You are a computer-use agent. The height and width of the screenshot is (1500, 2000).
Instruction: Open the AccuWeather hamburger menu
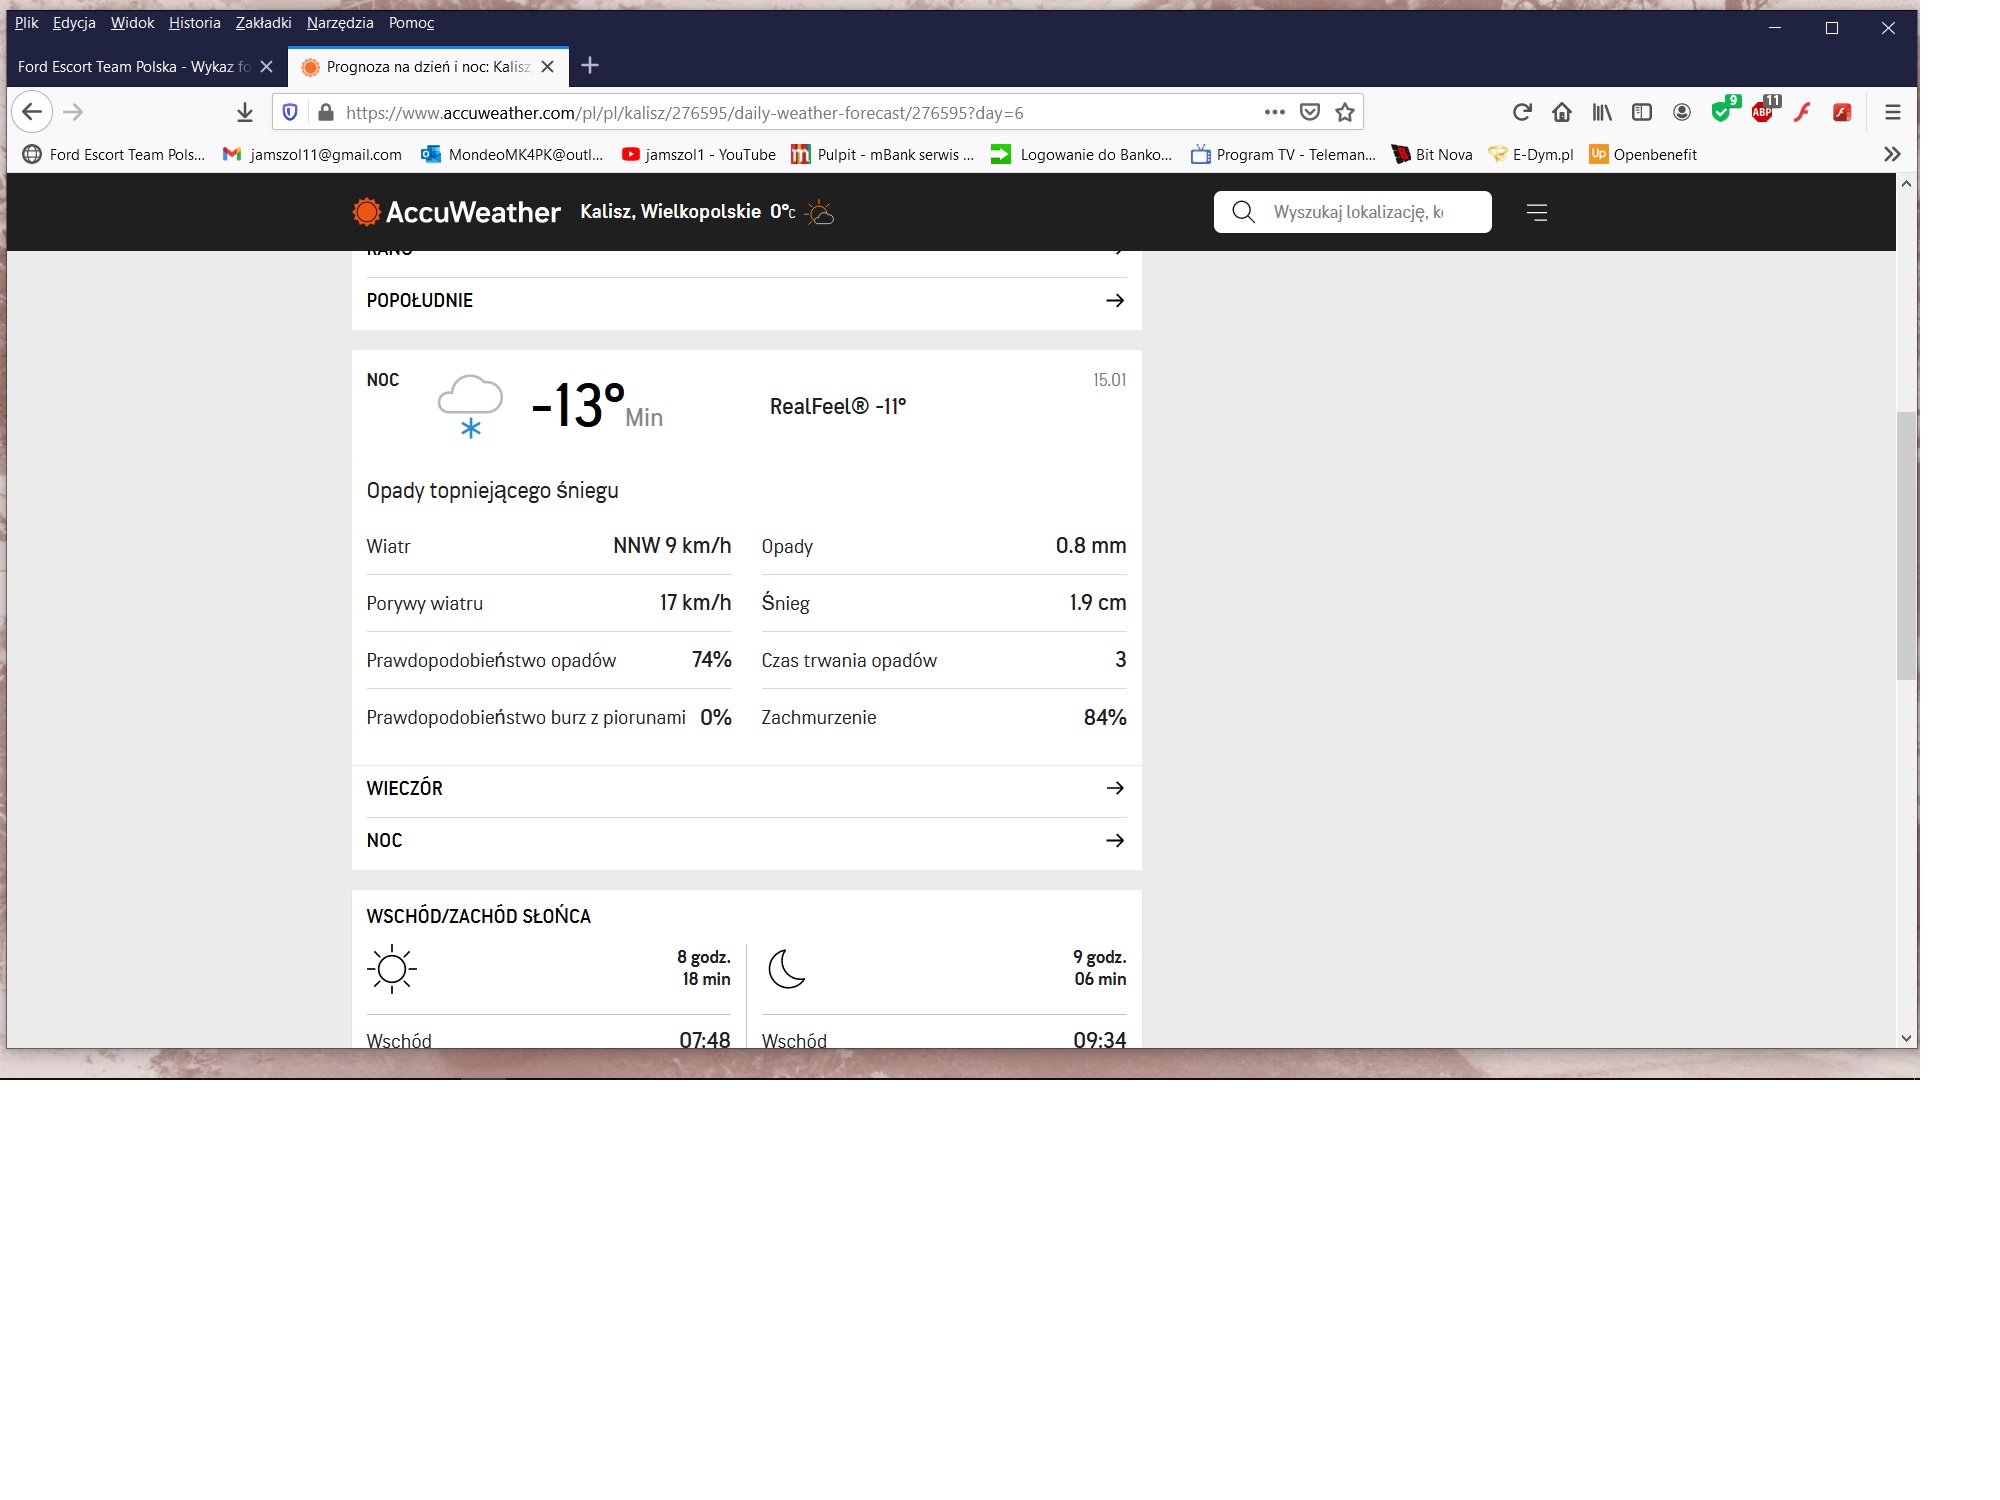[1537, 212]
